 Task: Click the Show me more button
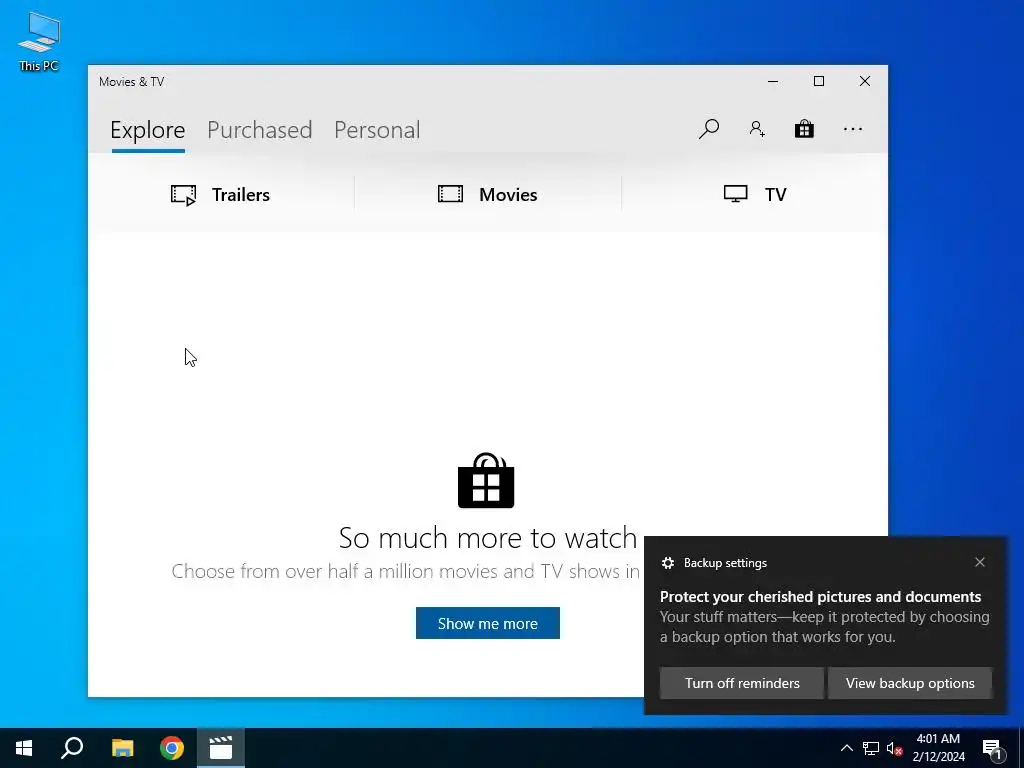(x=487, y=623)
